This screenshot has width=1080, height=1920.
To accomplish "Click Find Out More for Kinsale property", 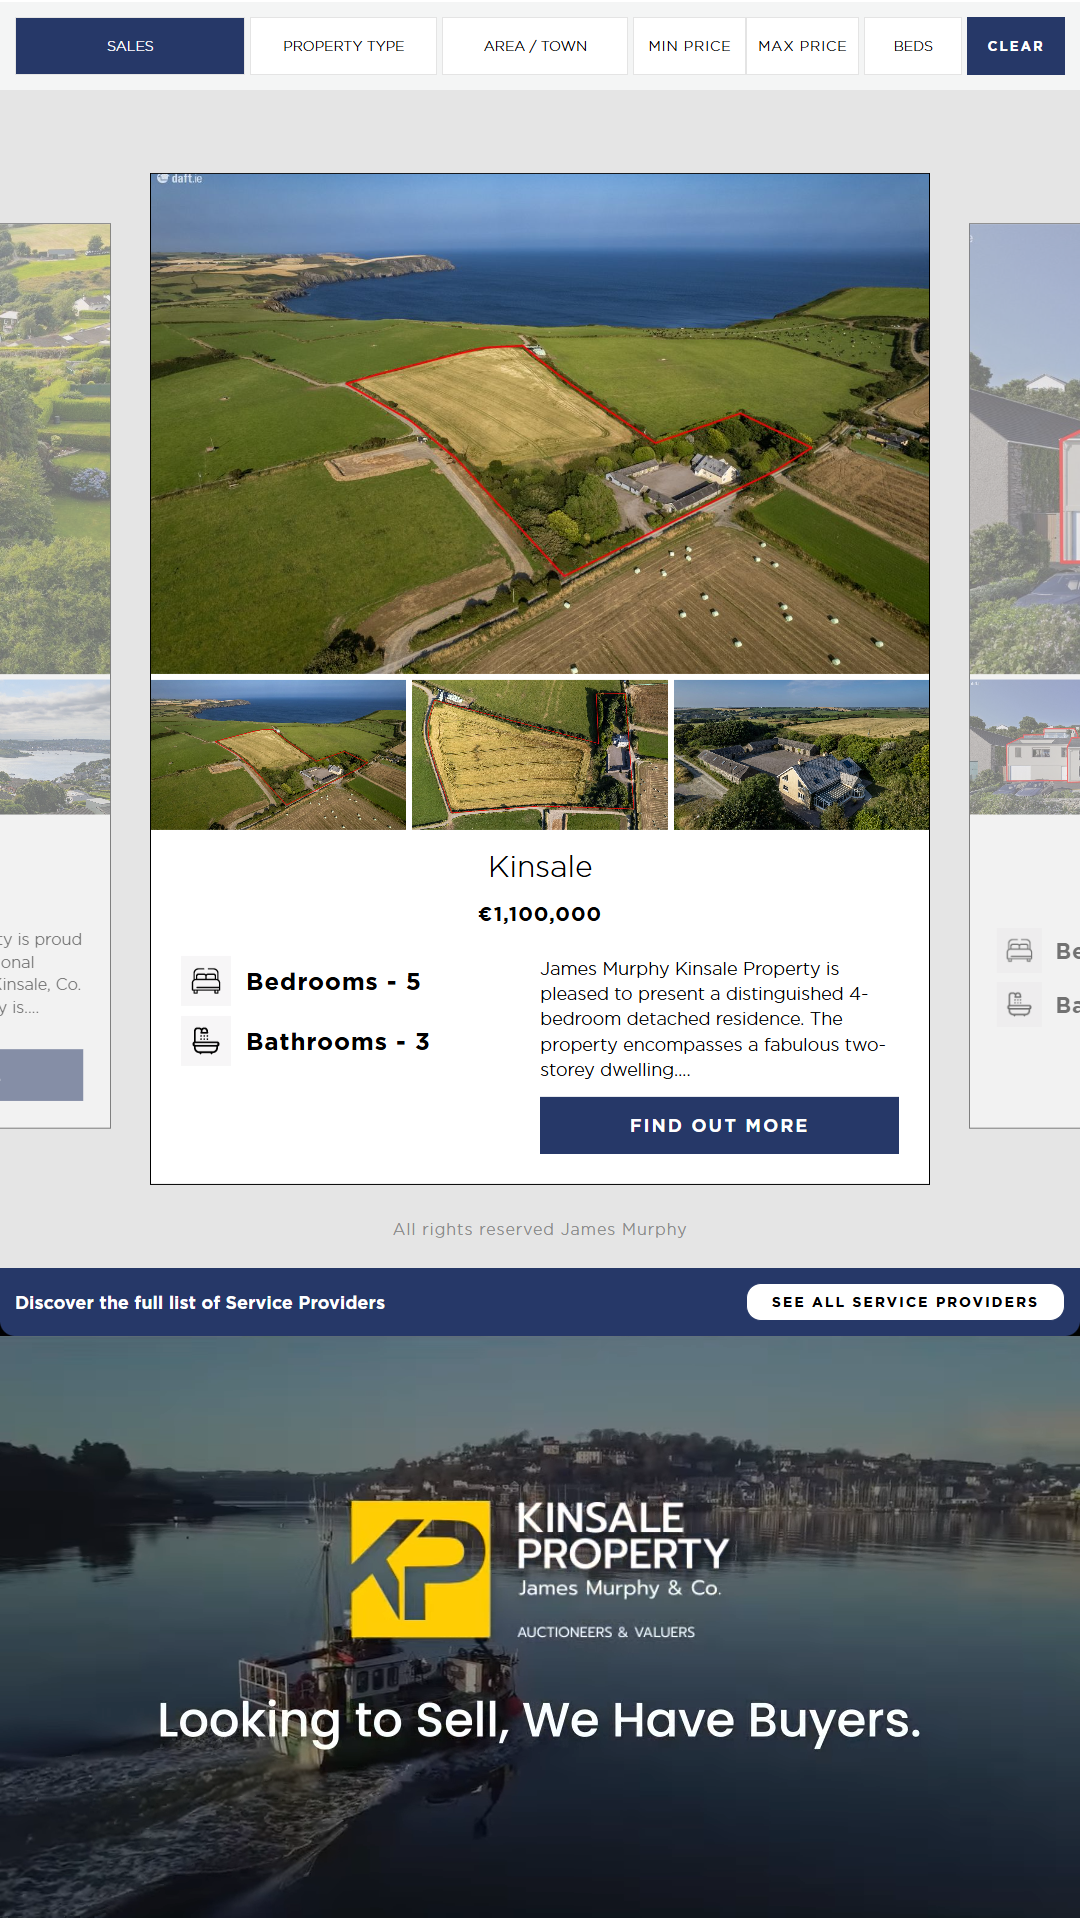I will pyautogui.click(x=719, y=1125).
